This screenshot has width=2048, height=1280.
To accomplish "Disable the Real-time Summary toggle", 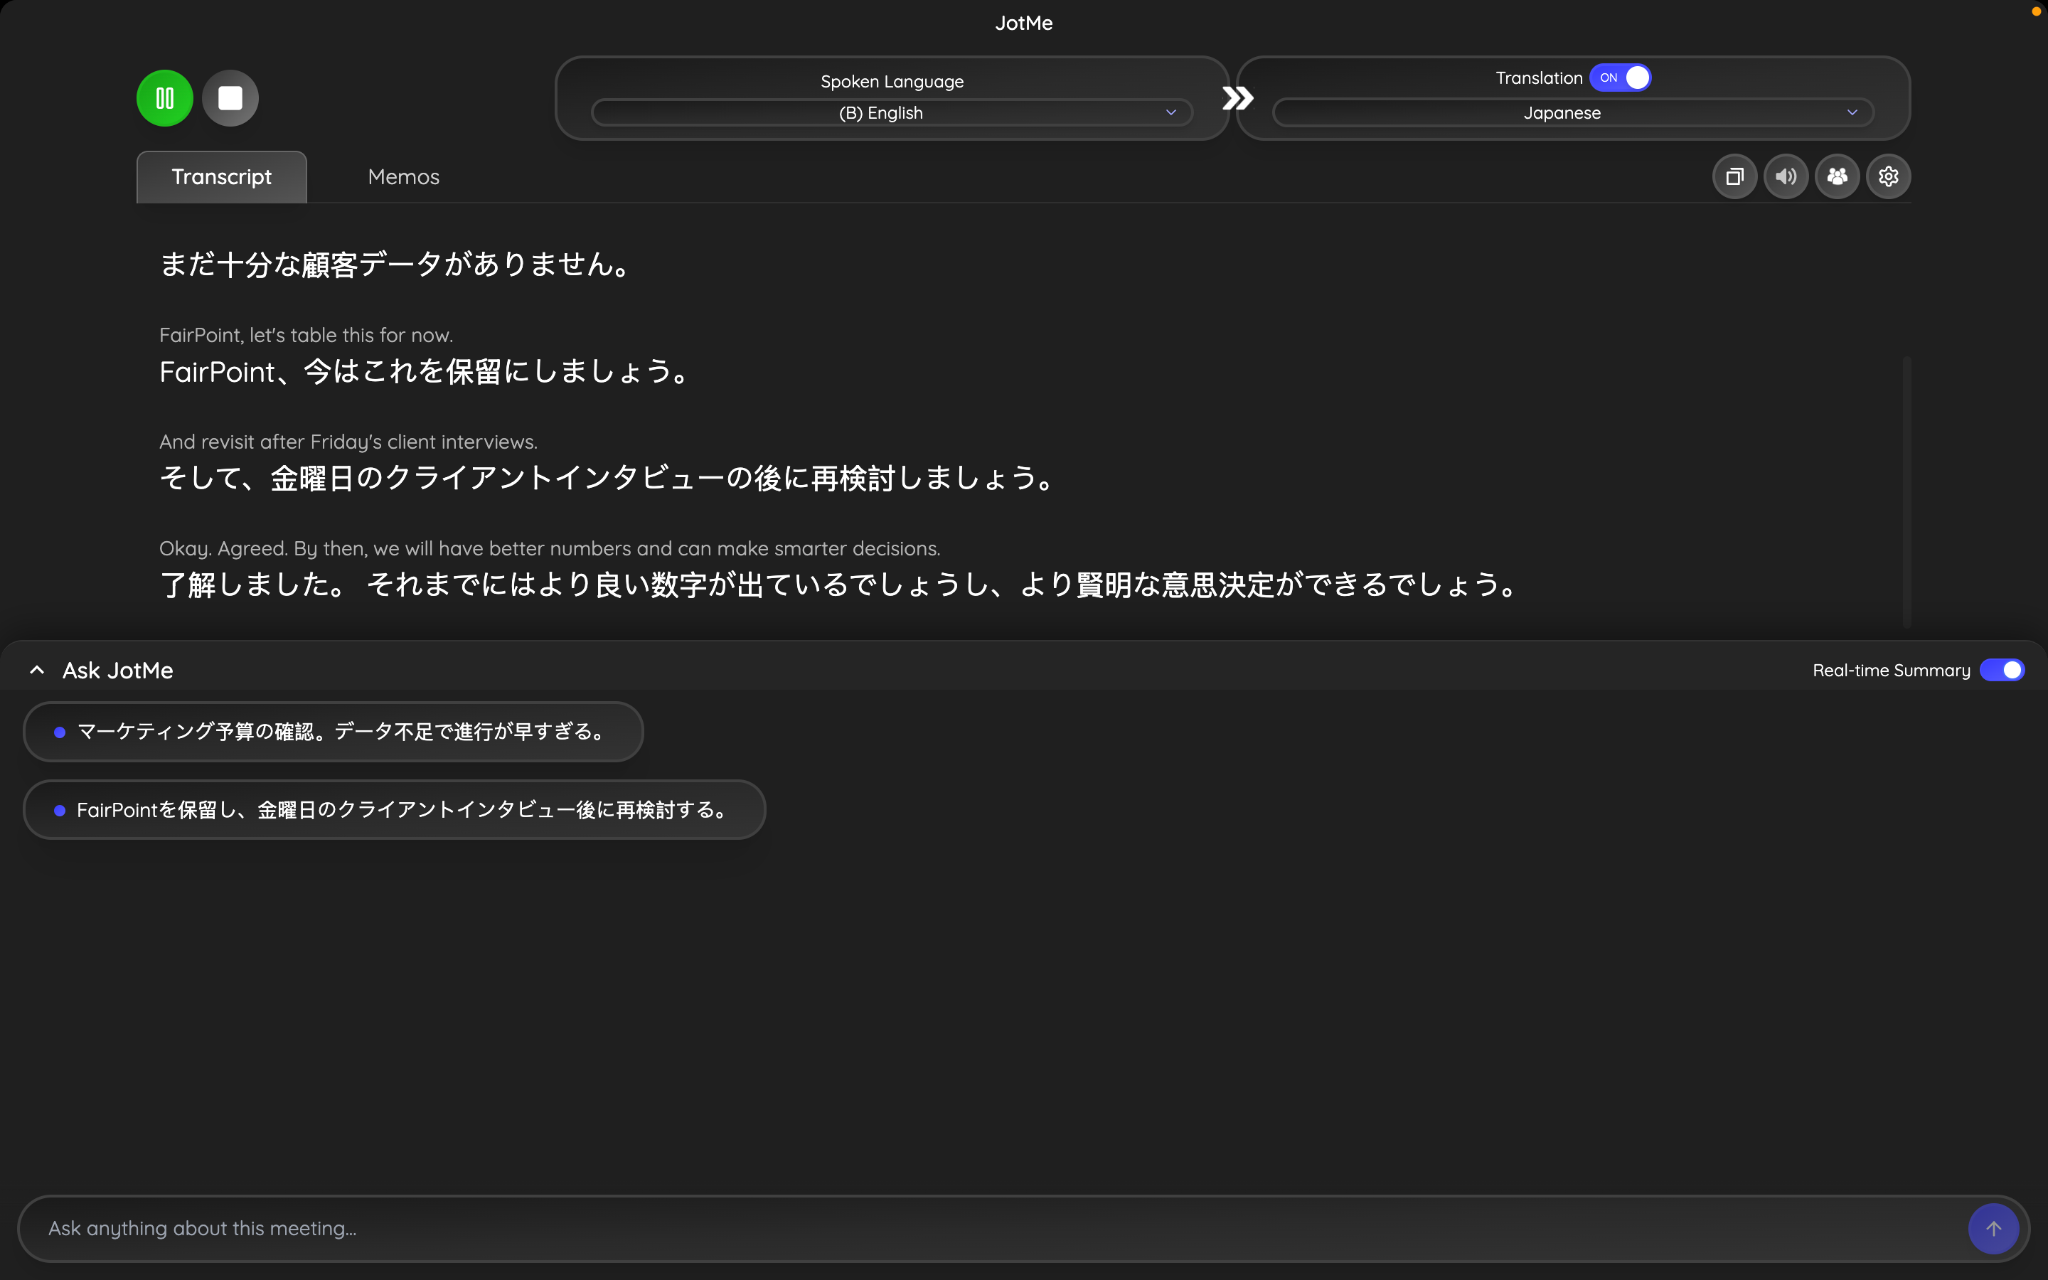I will pyautogui.click(x=2002, y=670).
